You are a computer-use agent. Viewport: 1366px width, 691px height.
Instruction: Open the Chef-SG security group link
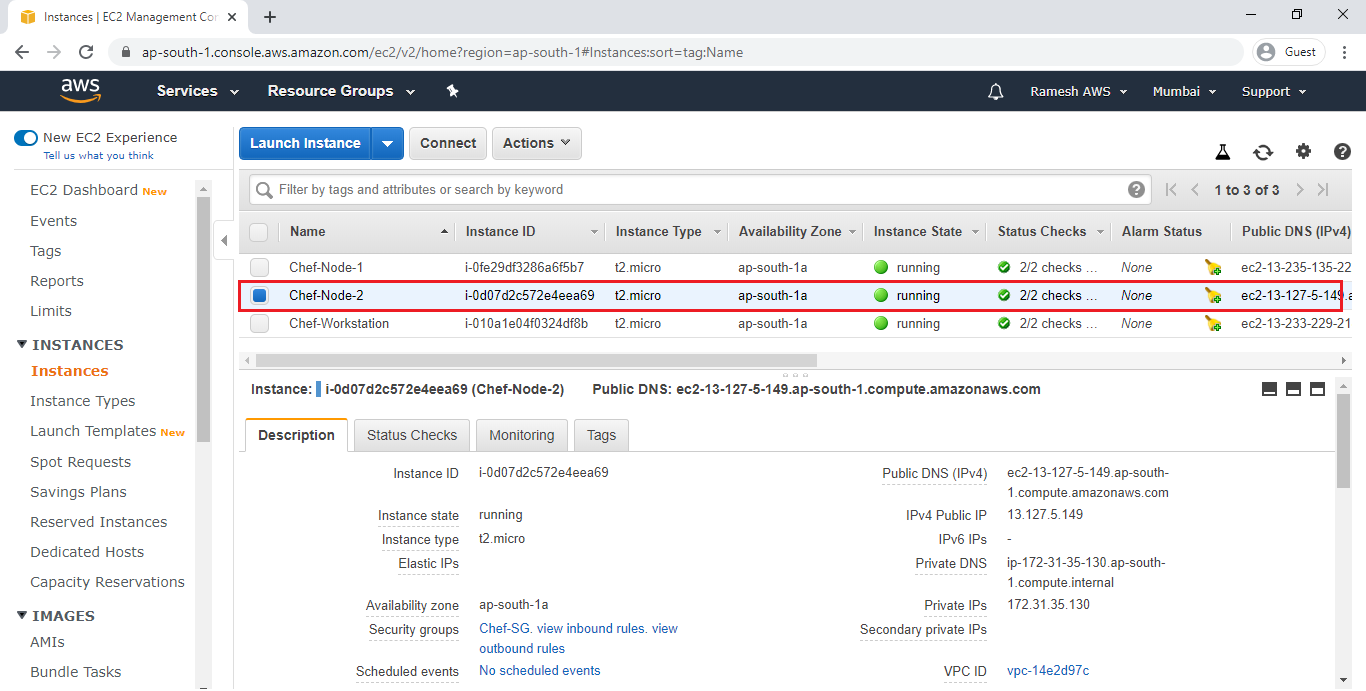pos(504,629)
